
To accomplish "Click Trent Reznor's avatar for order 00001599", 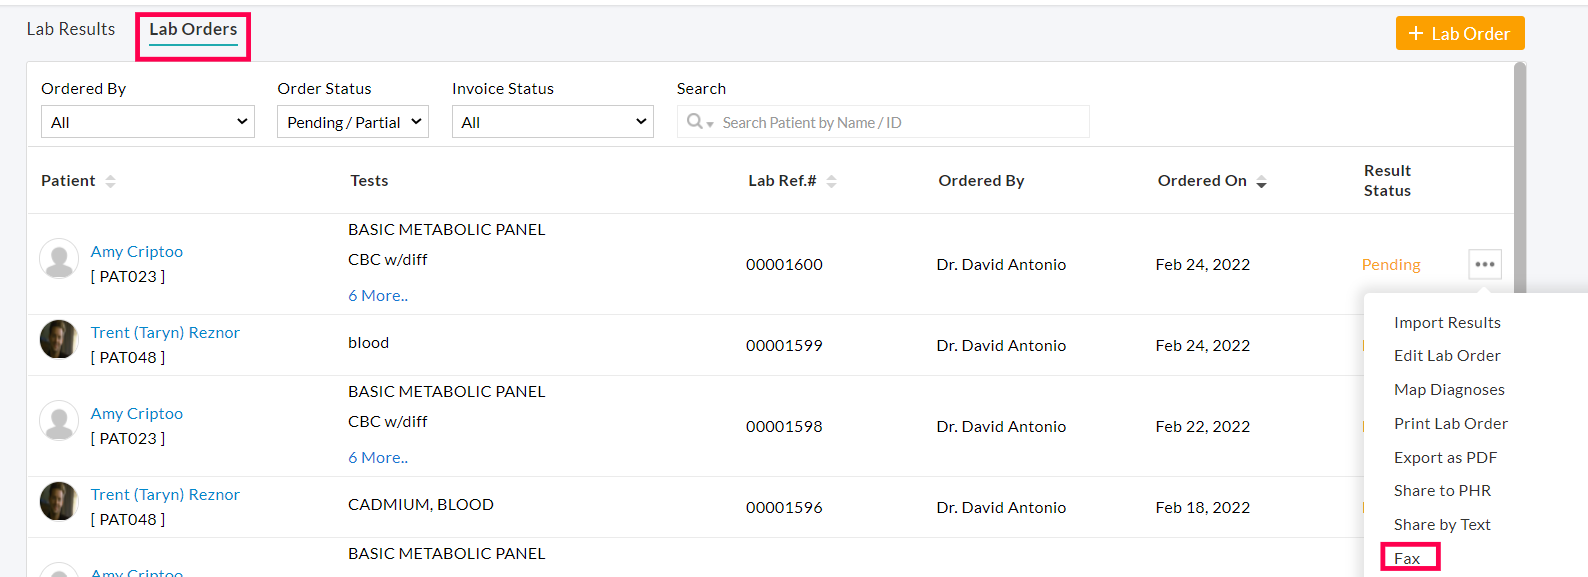I will tap(59, 339).
